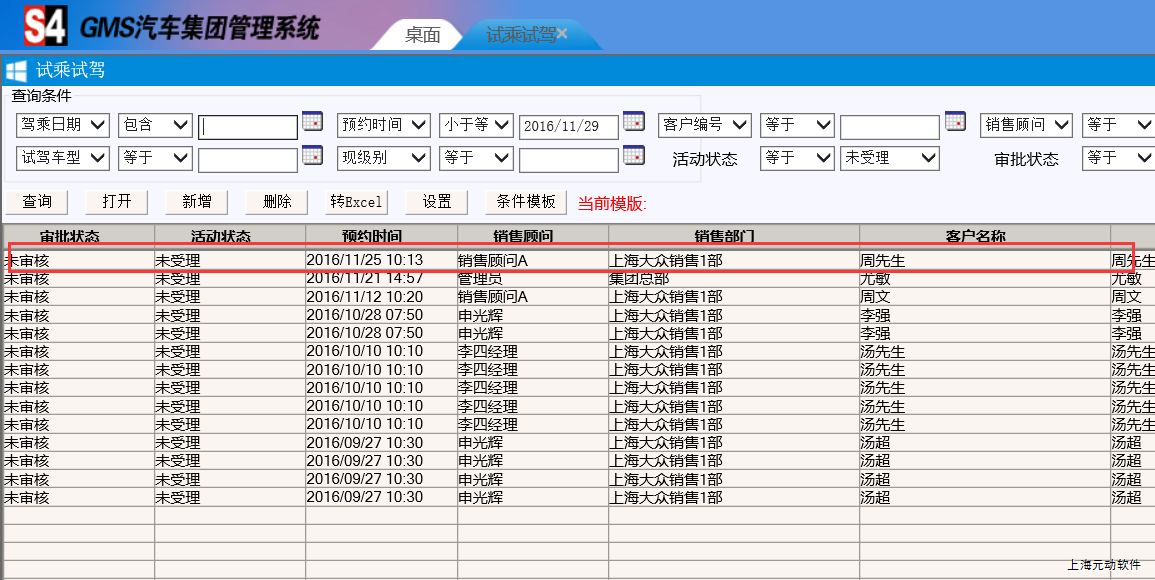Open the 小于等 operator dropdown
Screen dimensions: 1155x580
[x=476, y=125]
